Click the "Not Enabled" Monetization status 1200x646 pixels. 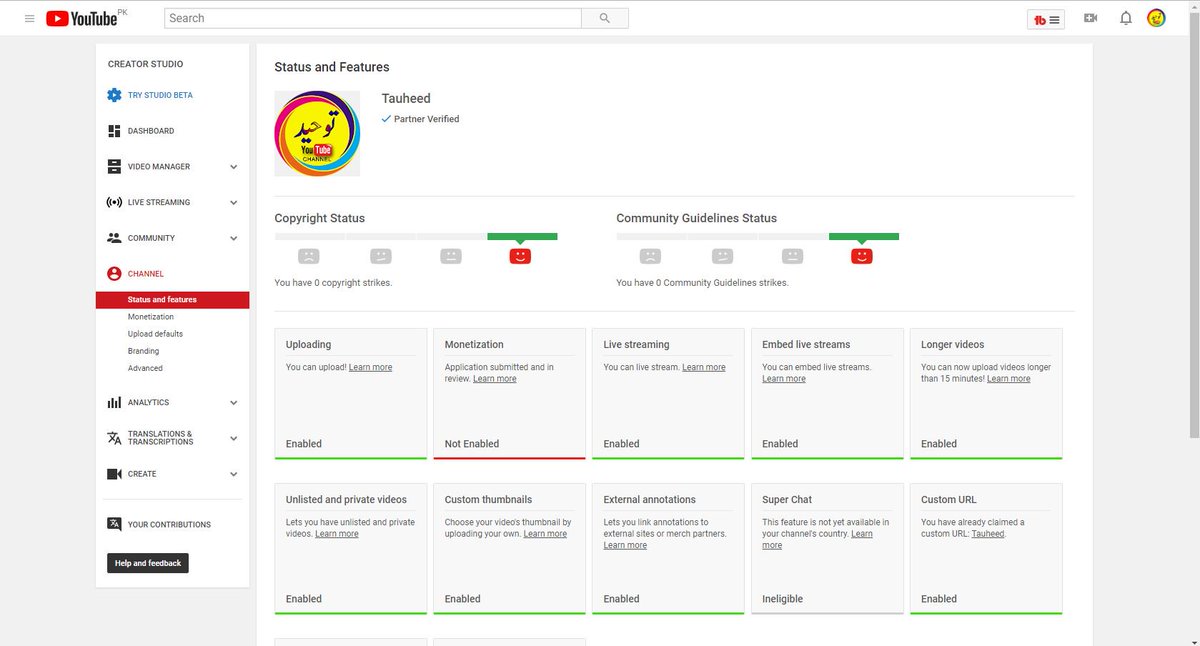(x=472, y=444)
